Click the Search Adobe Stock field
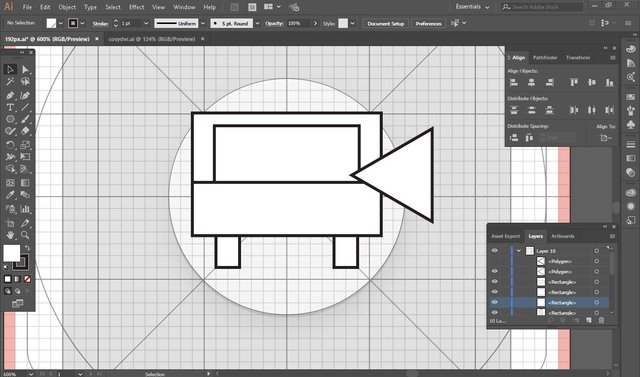Screen dimensions: 640x377 pyautogui.click(x=542, y=7)
